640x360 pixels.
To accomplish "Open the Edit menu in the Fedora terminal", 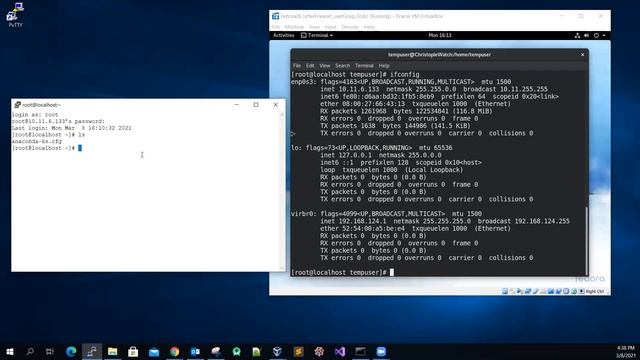I will (310, 65).
